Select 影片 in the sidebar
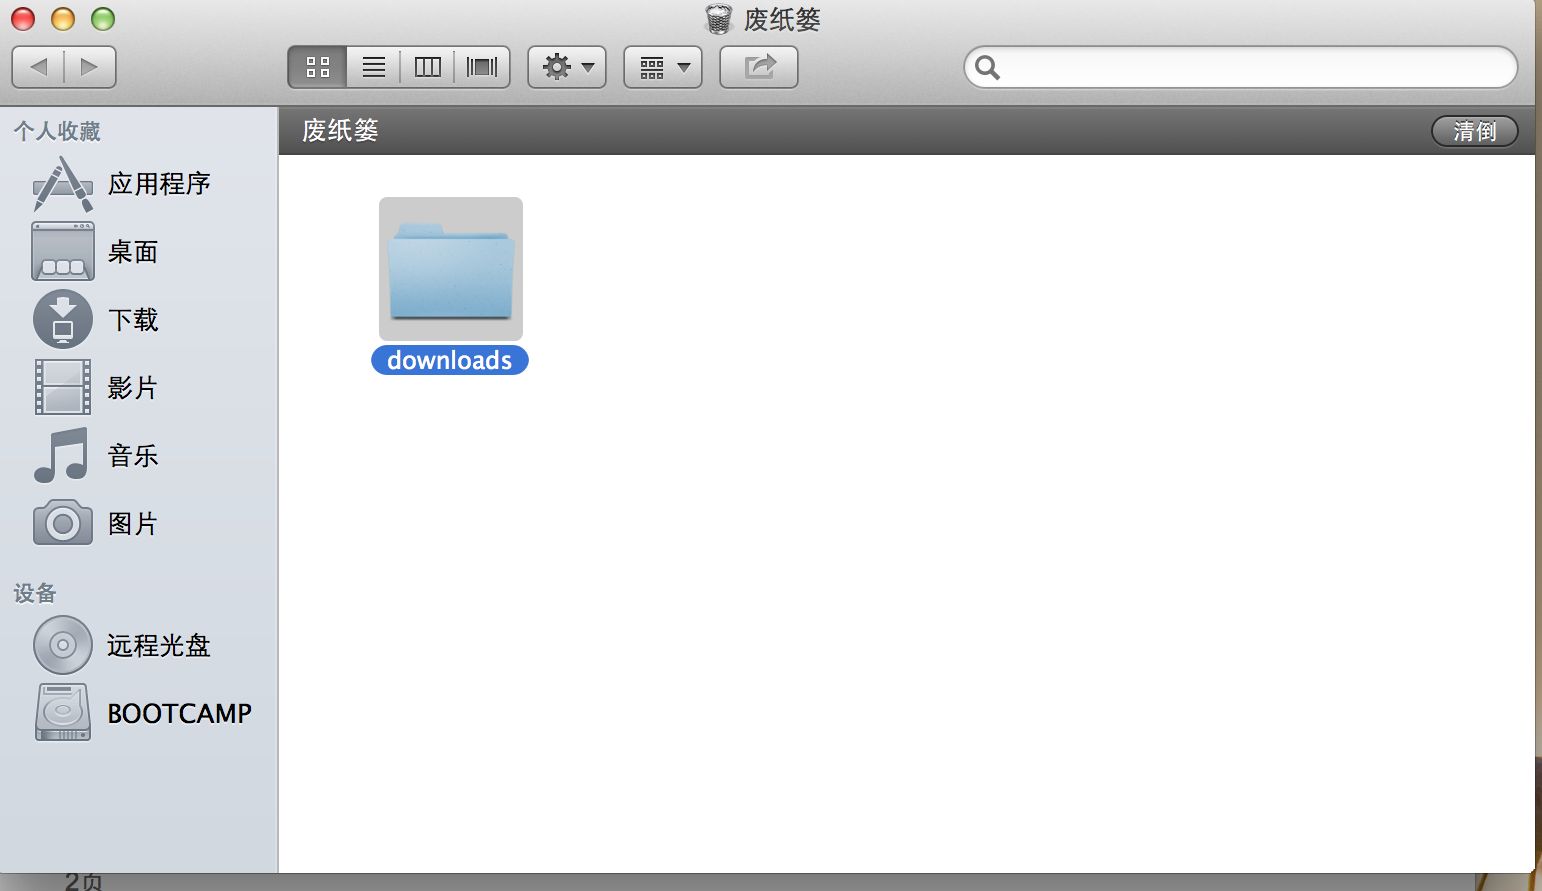Screen dimensions: 1542x891 point(132,388)
